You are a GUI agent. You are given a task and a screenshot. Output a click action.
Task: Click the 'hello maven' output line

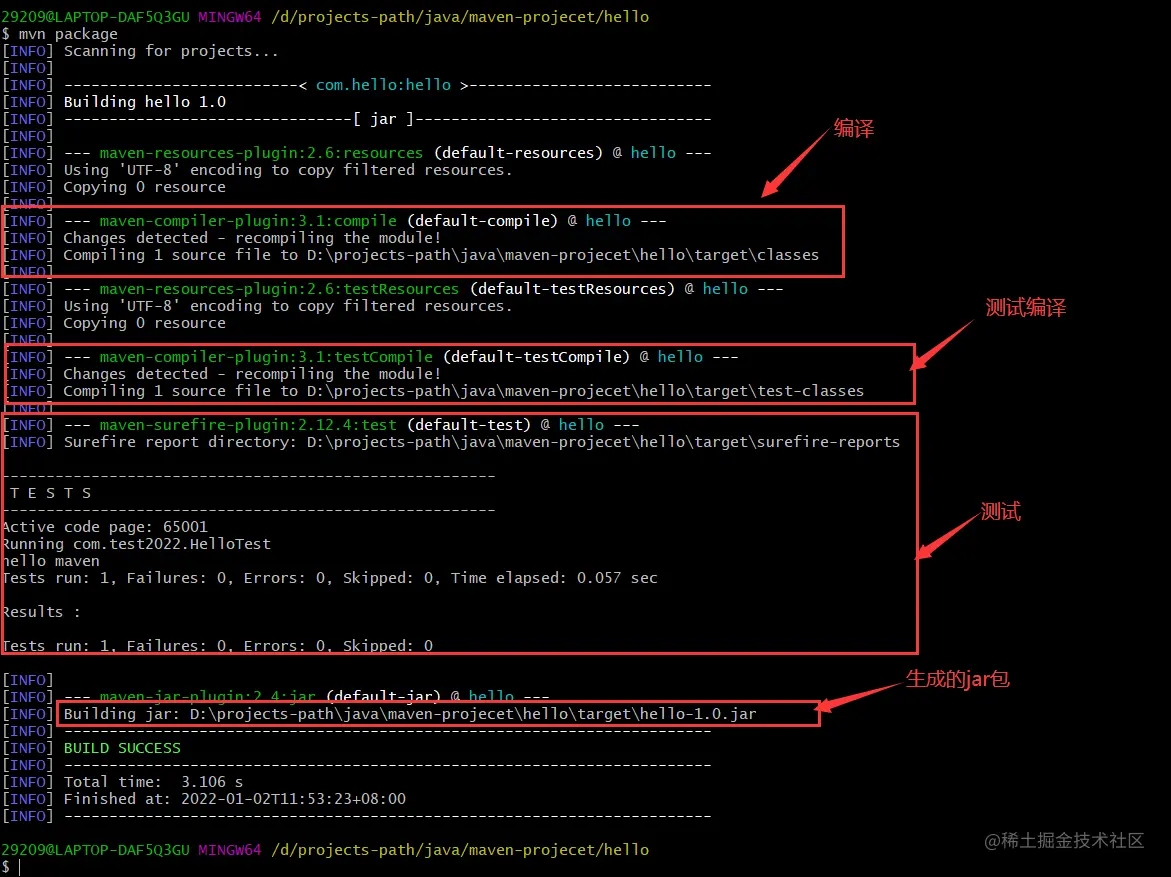click(51, 562)
